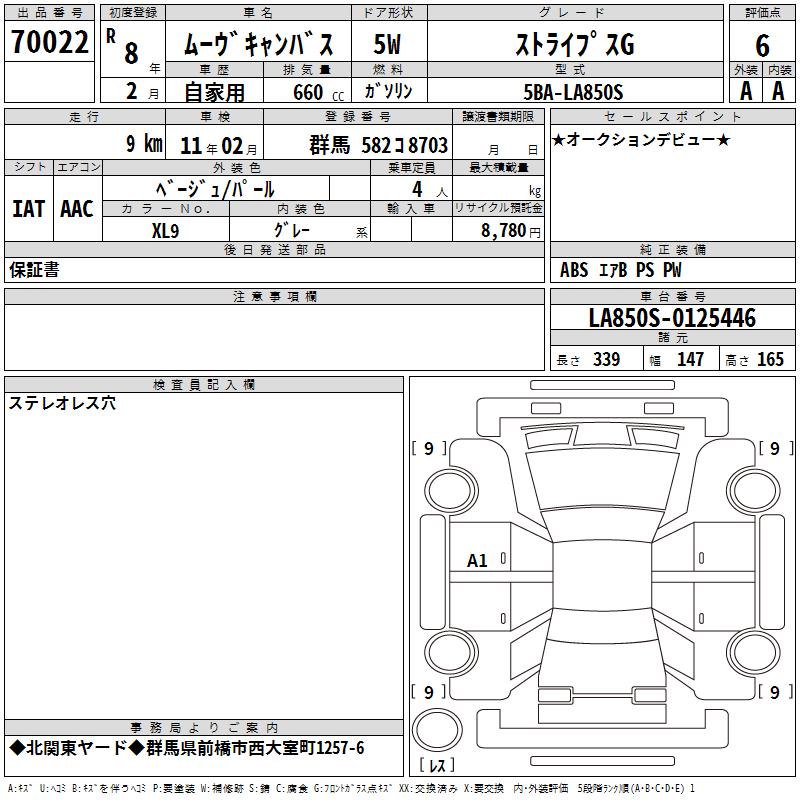
Task: Click the evaluation score 6
Action: [762, 45]
